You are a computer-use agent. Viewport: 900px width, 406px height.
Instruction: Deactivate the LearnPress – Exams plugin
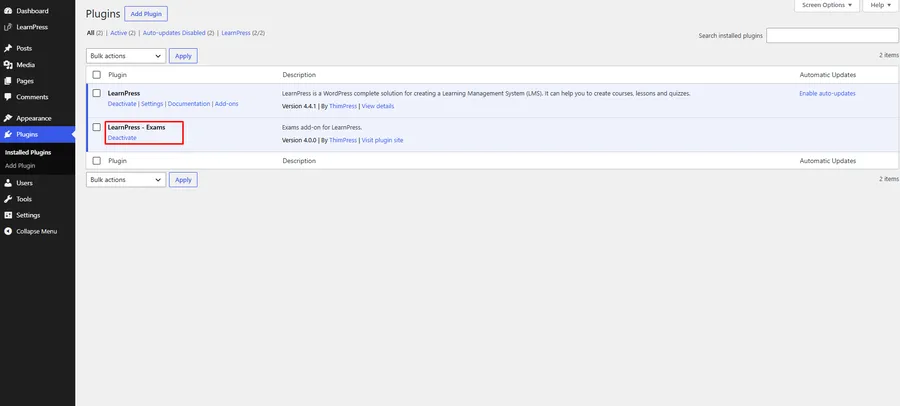pos(122,138)
